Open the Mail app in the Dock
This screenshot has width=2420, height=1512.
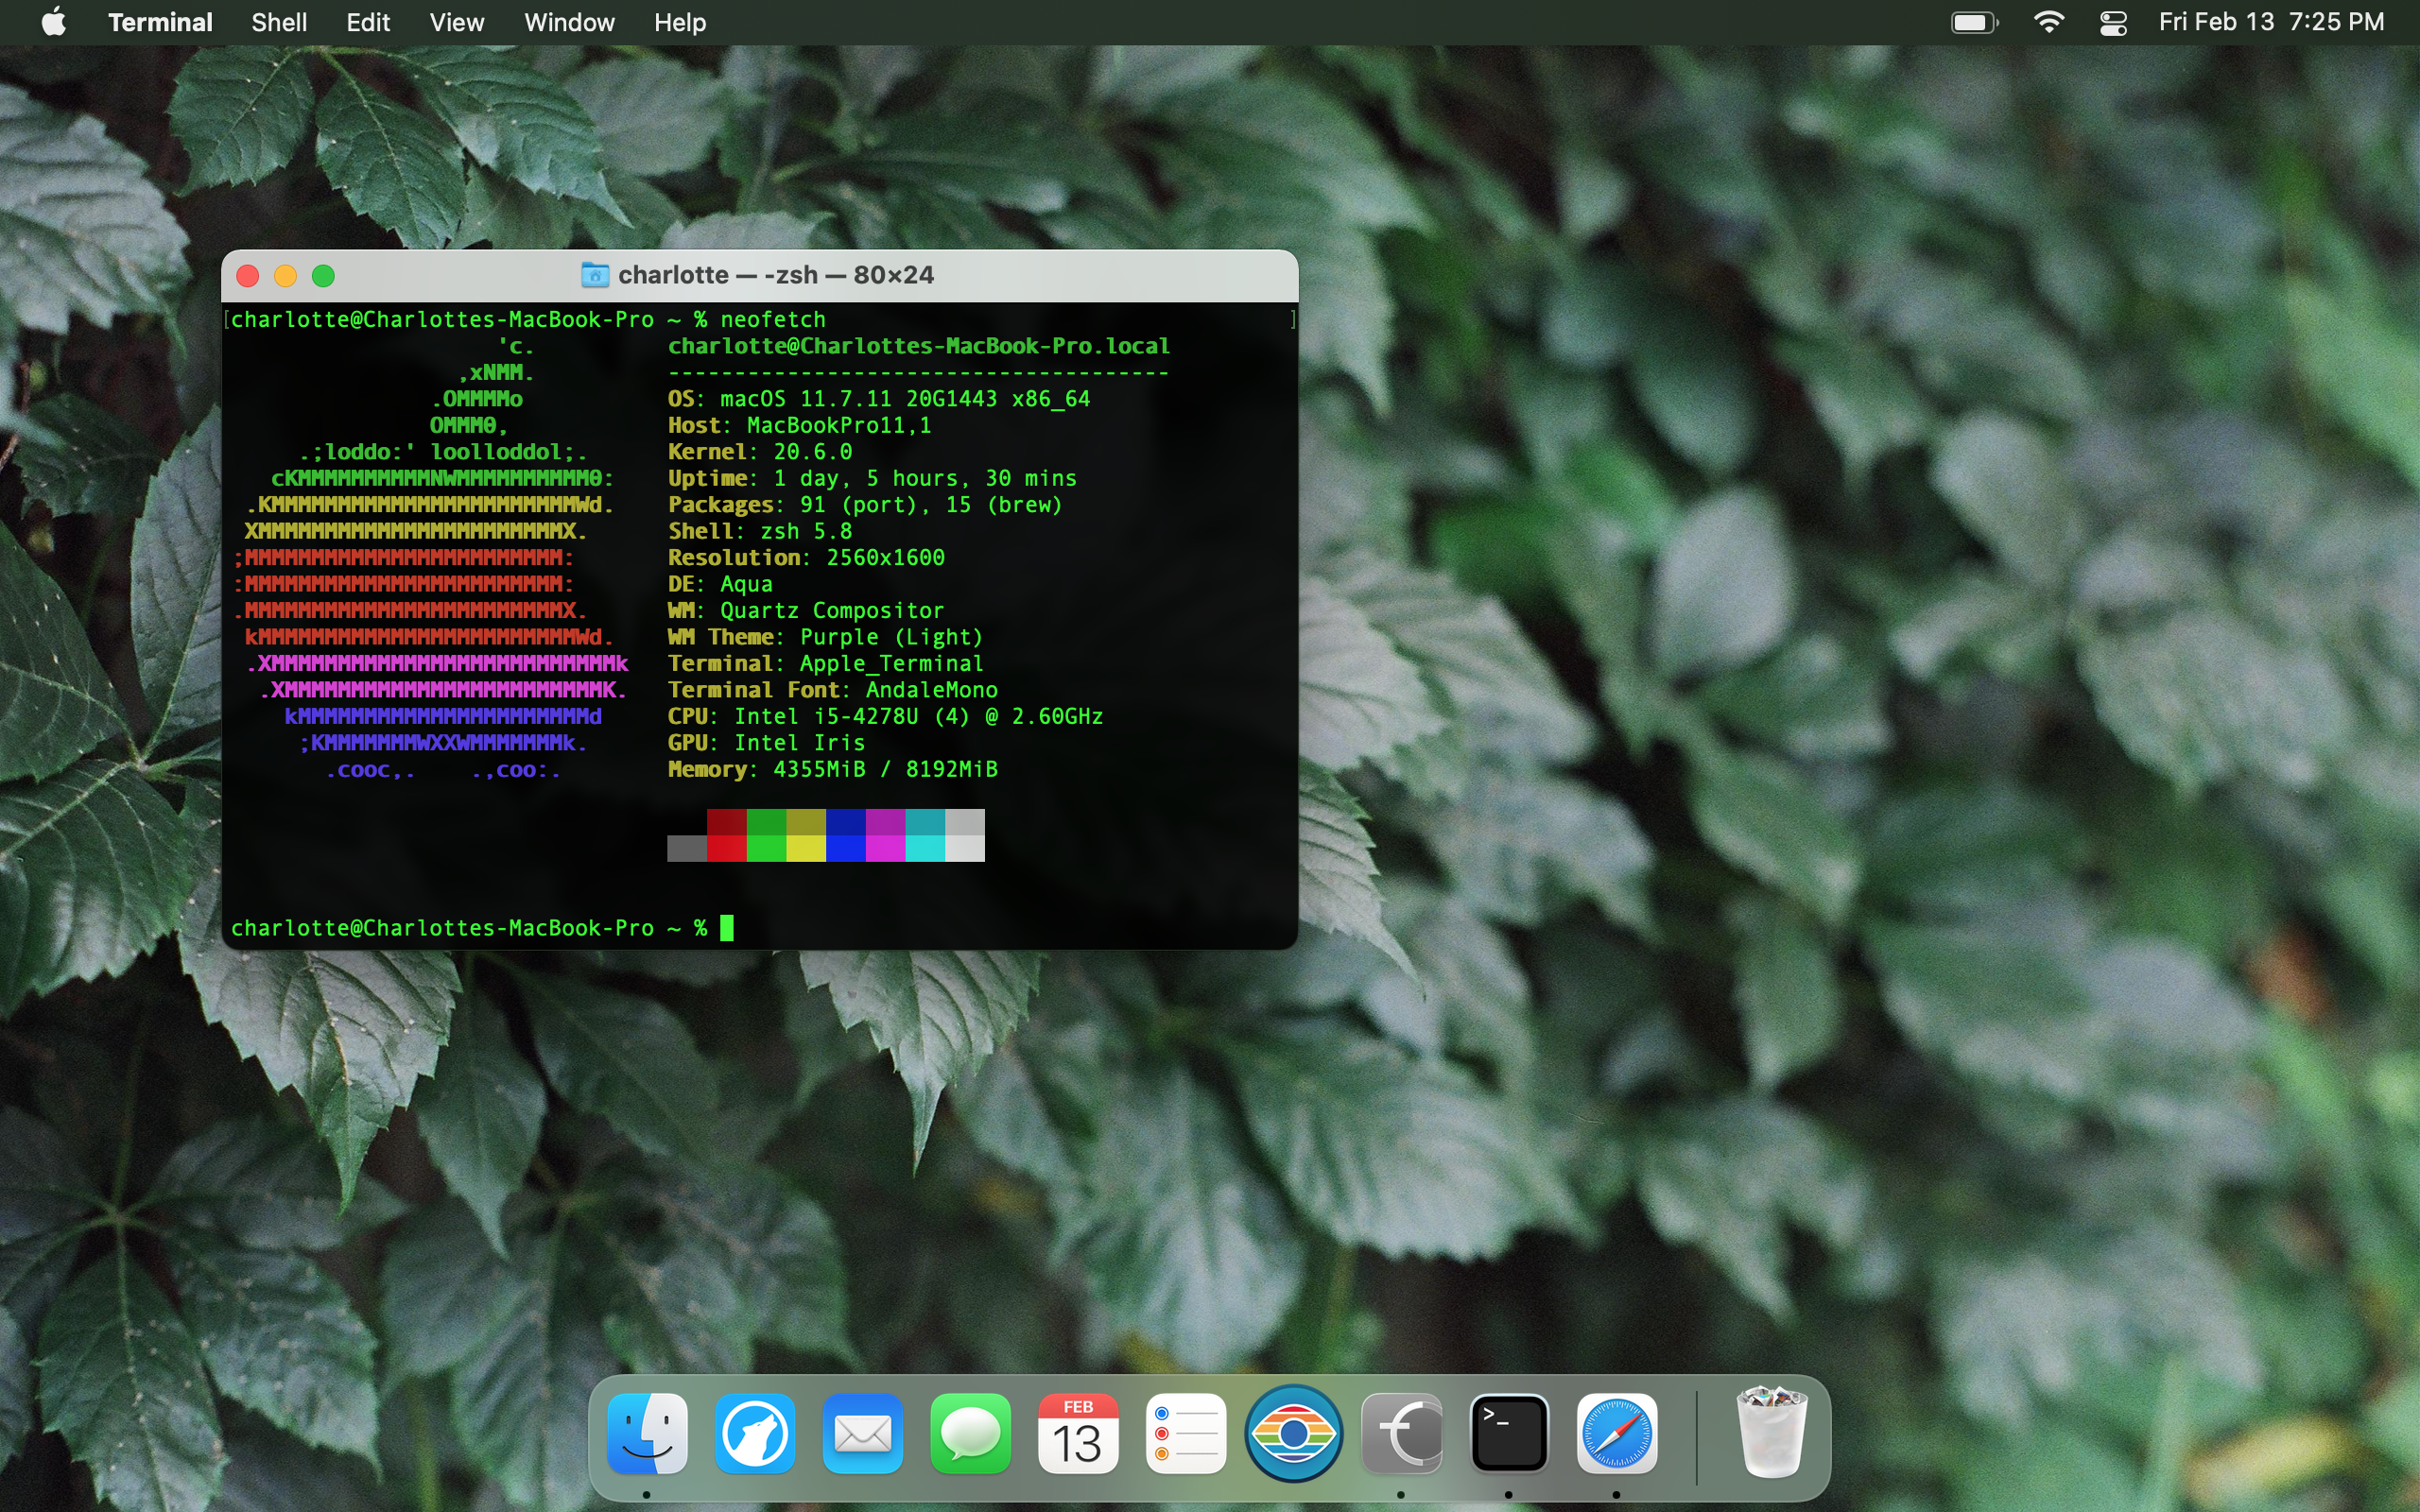[x=863, y=1435]
